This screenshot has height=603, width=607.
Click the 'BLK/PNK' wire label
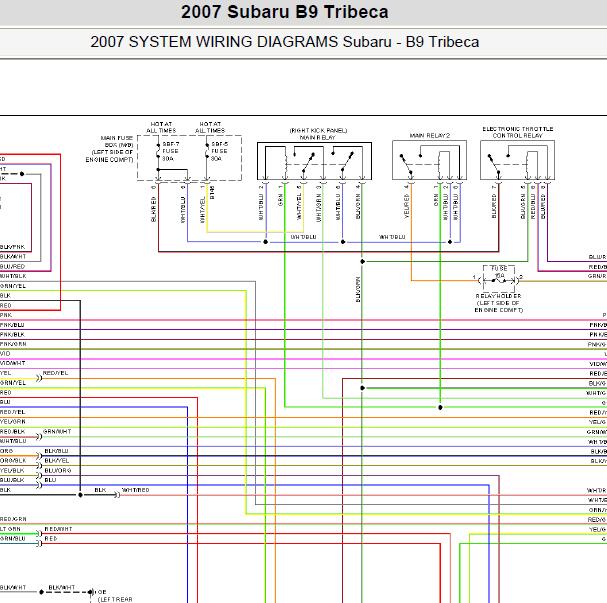pyautogui.click(x=13, y=247)
